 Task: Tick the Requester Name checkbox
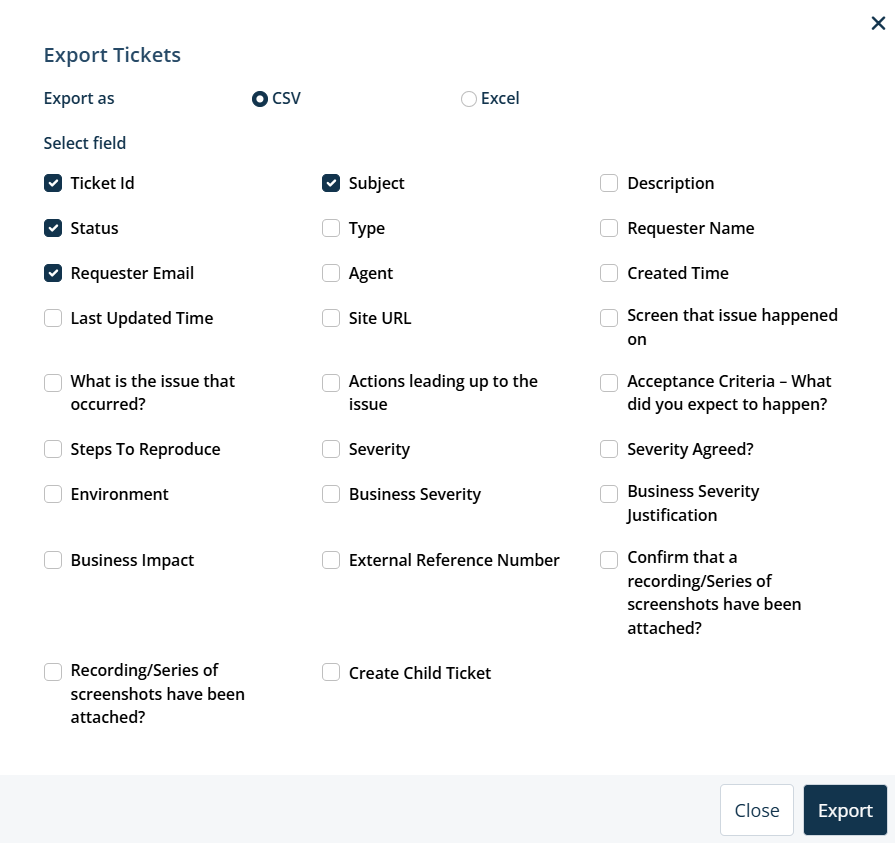[609, 228]
